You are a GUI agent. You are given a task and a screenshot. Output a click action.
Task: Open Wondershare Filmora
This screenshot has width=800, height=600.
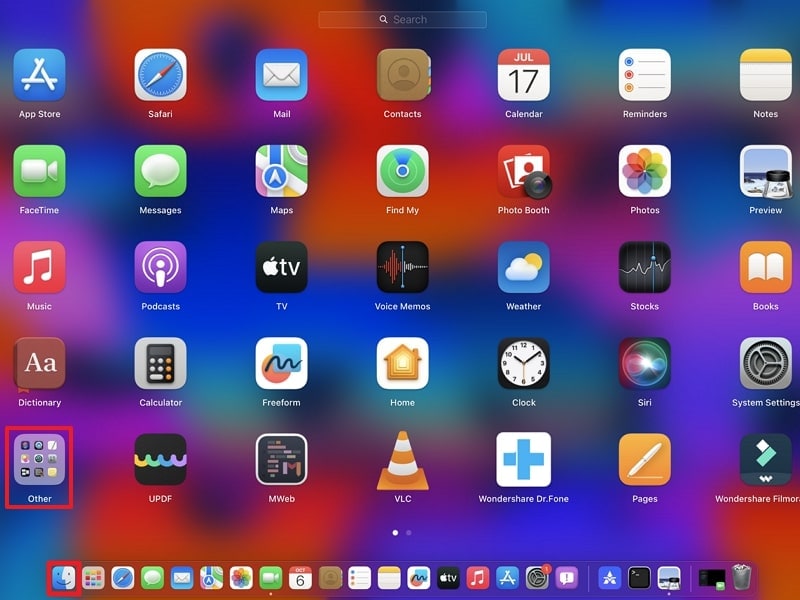point(766,460)
